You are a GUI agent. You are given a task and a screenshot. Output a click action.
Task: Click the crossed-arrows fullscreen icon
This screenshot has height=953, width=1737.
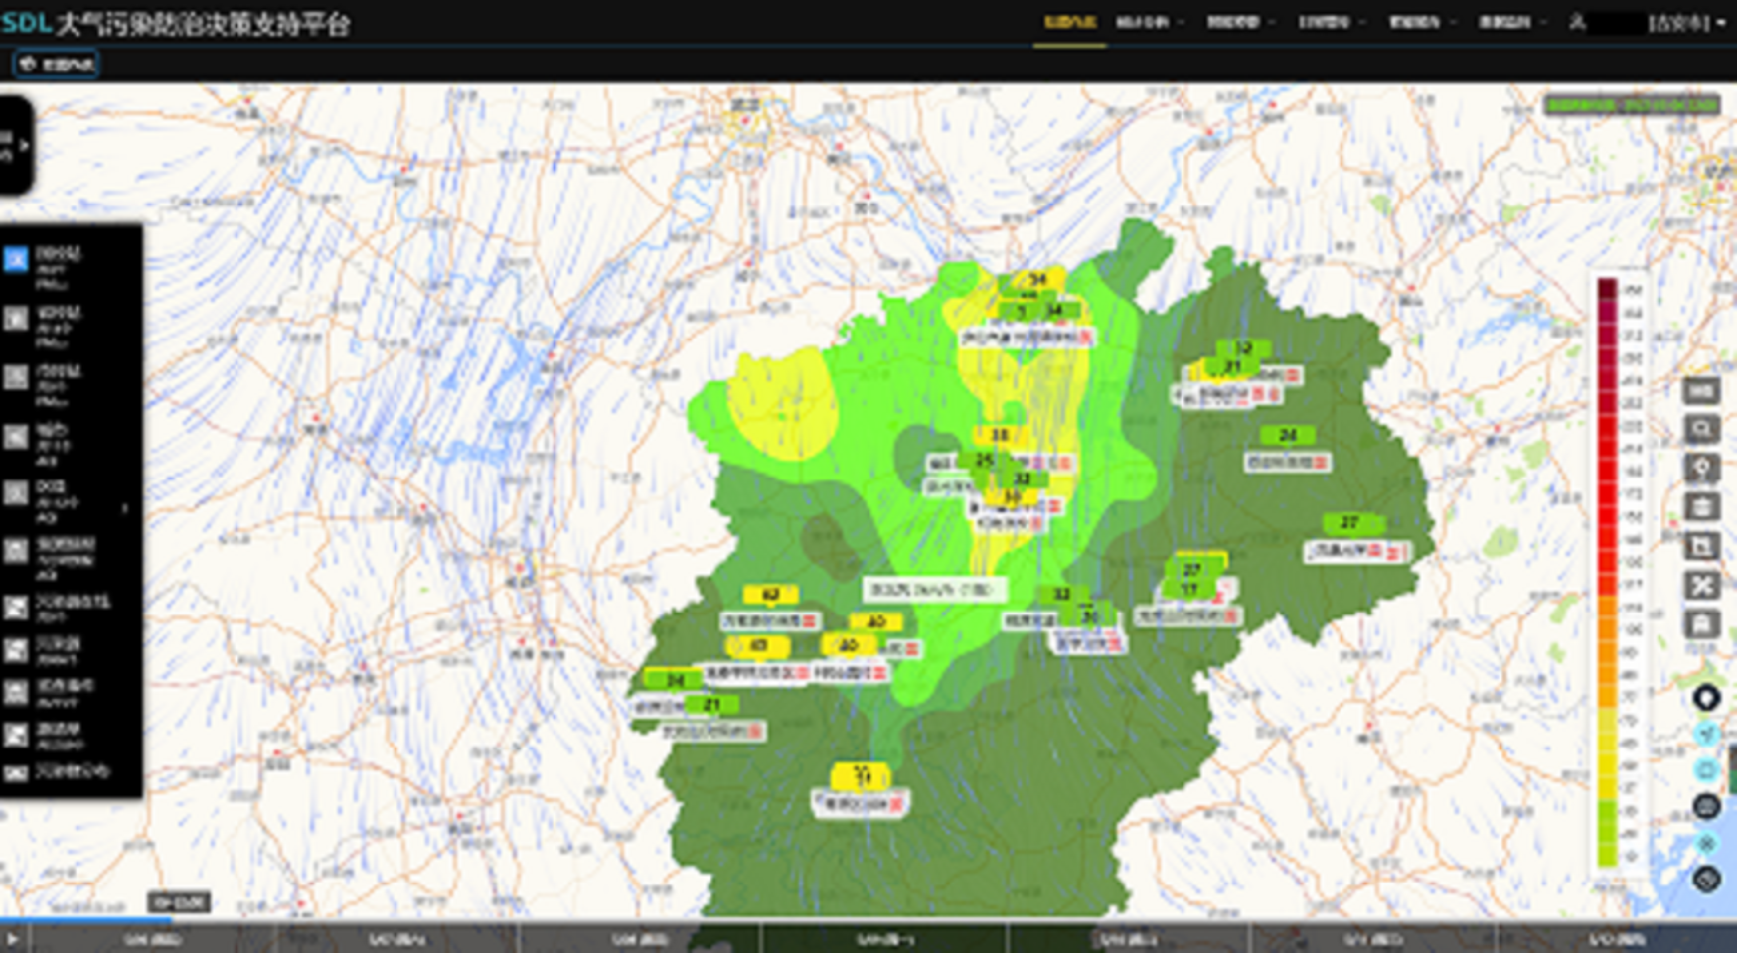1701,585
